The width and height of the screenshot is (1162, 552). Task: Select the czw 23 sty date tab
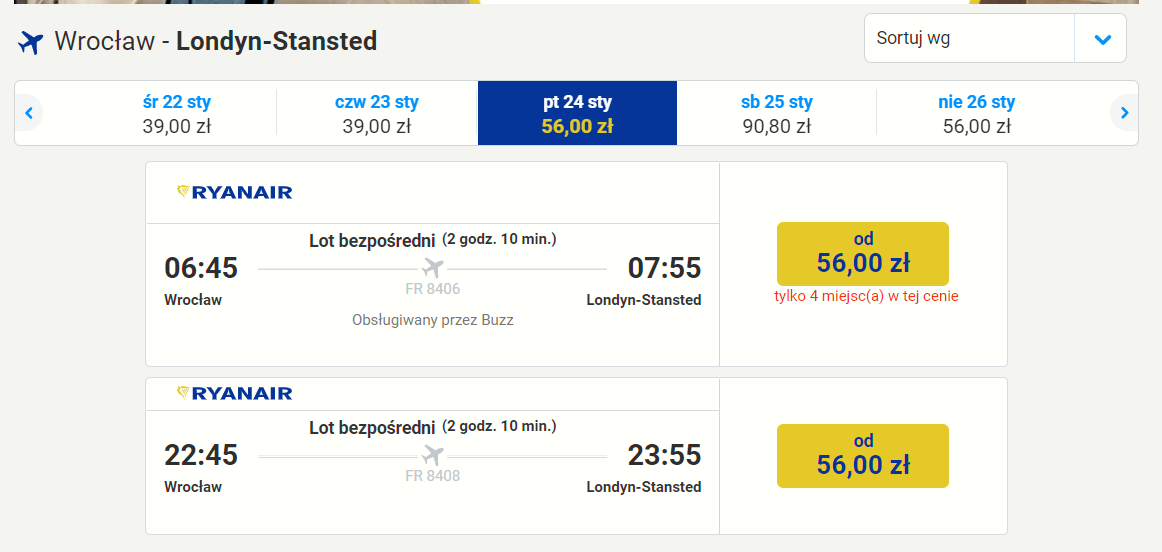376,113
